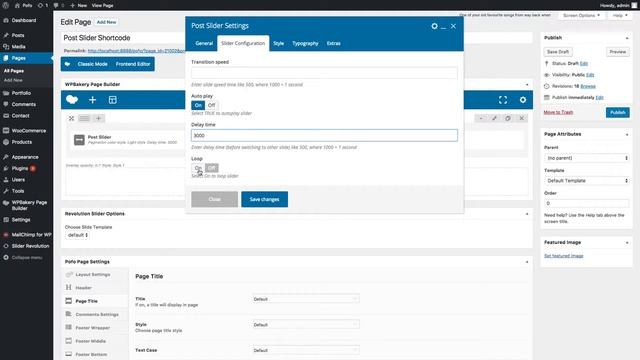Edit the post Visibility setting

pyautogui.click(x=590, y=75)
